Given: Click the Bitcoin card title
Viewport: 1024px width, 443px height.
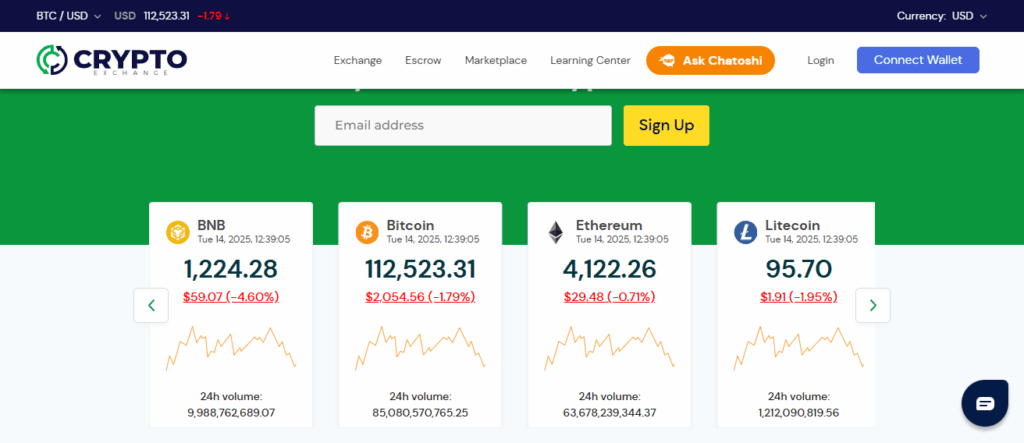Looking at the screenshot, I should [x=410, y=225].
